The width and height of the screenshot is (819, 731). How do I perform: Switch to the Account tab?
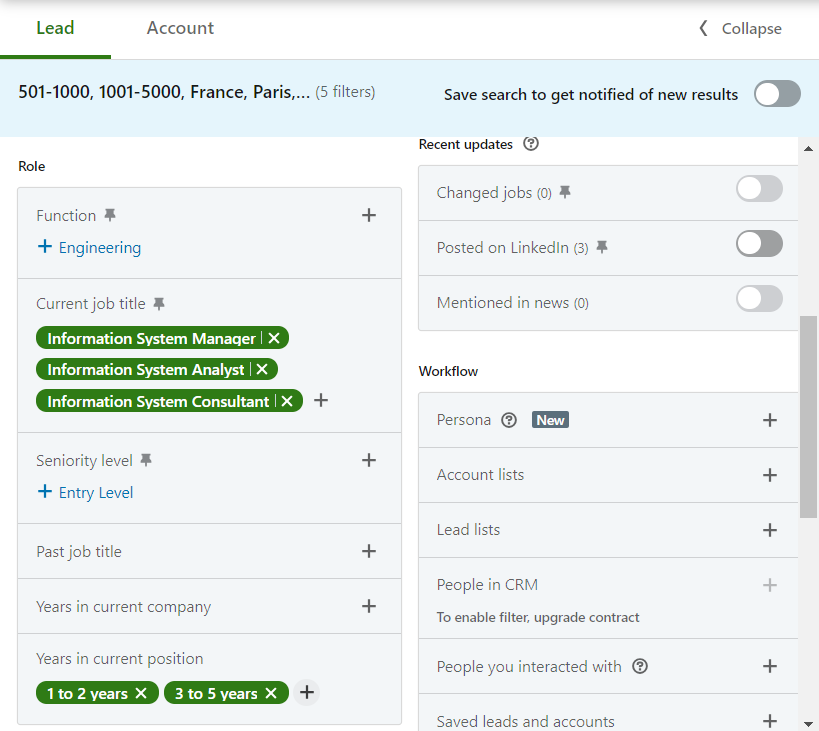tap(180, 28)
